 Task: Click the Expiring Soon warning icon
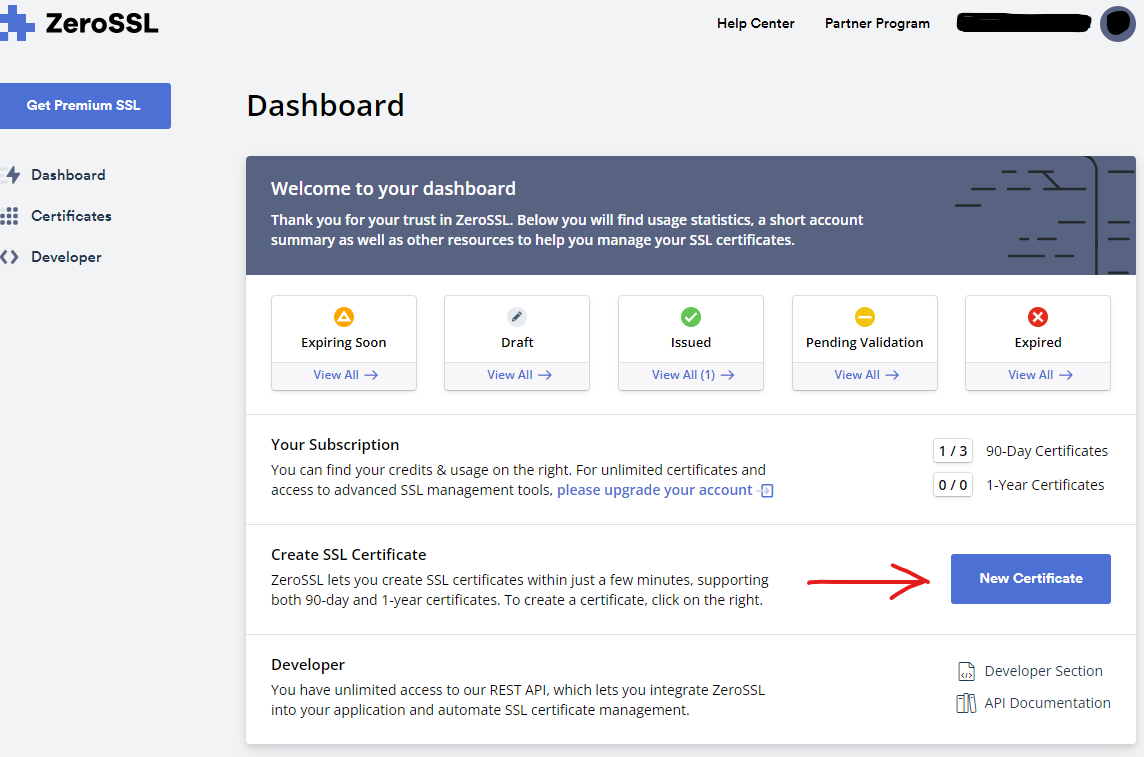coord(344,317)
